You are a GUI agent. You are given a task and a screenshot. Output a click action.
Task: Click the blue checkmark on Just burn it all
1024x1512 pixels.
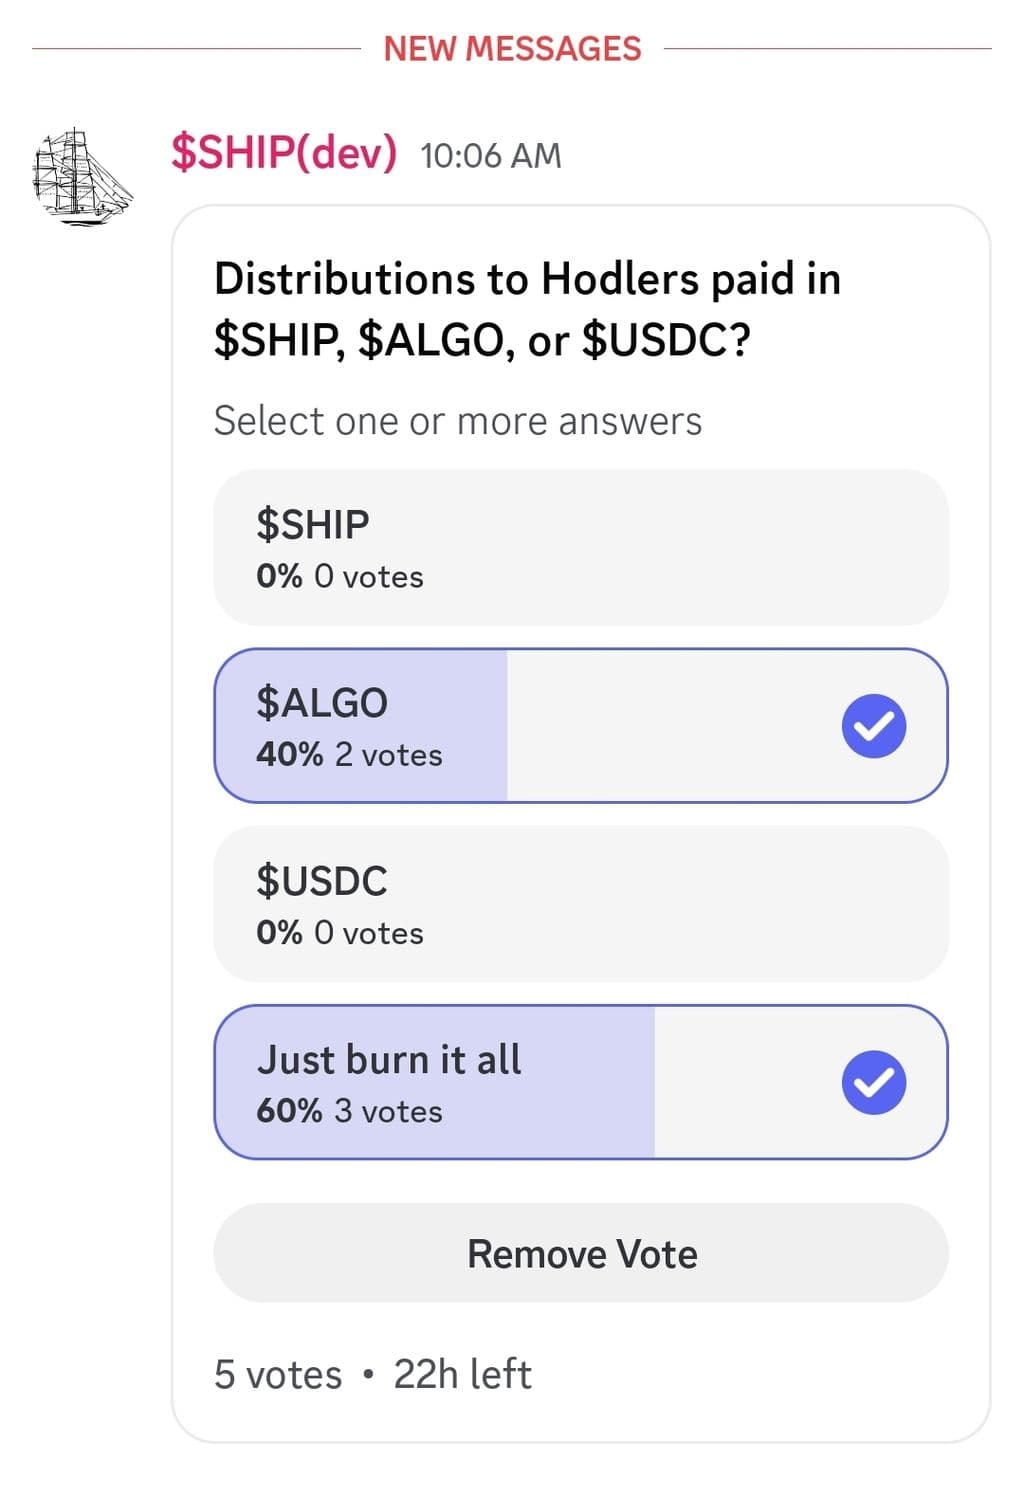click(874, 1083)
